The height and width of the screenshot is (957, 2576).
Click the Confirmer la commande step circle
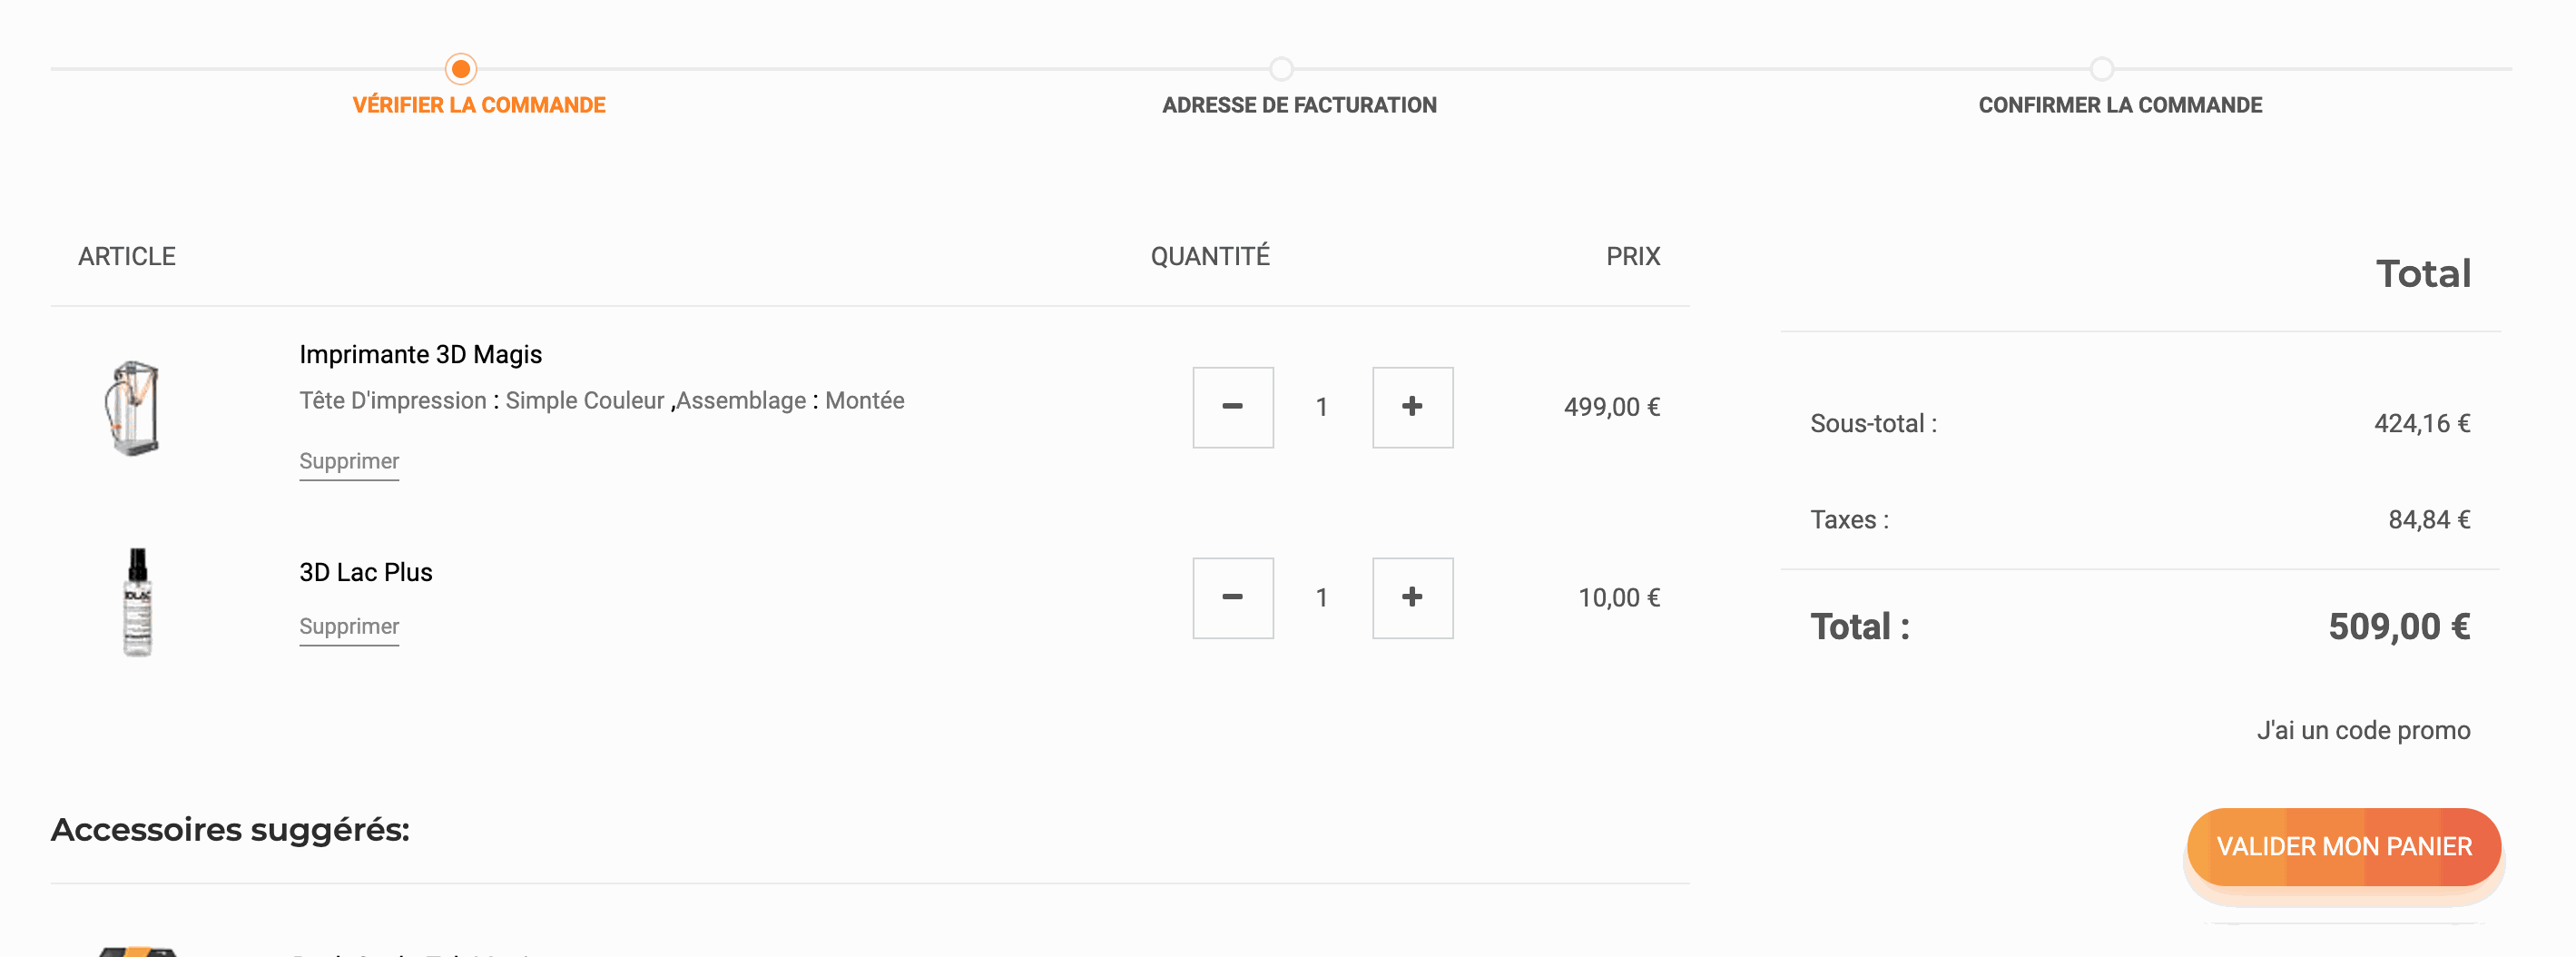click(x=2102, y=69)
